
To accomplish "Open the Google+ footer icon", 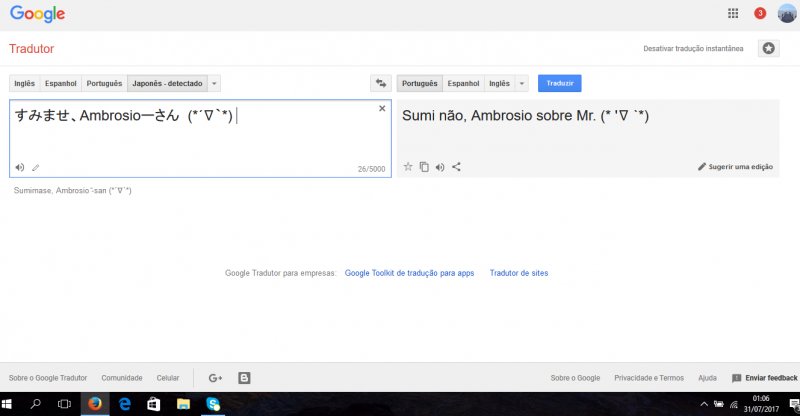I will pyautogui.click(x=215, y=378).
